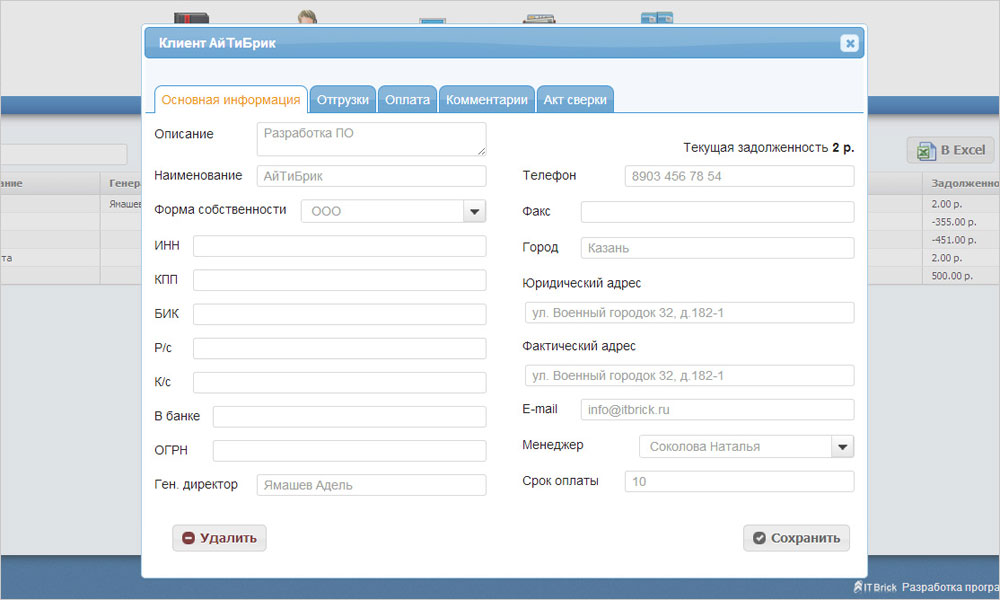Click the Телефон input field

point(739,176)
